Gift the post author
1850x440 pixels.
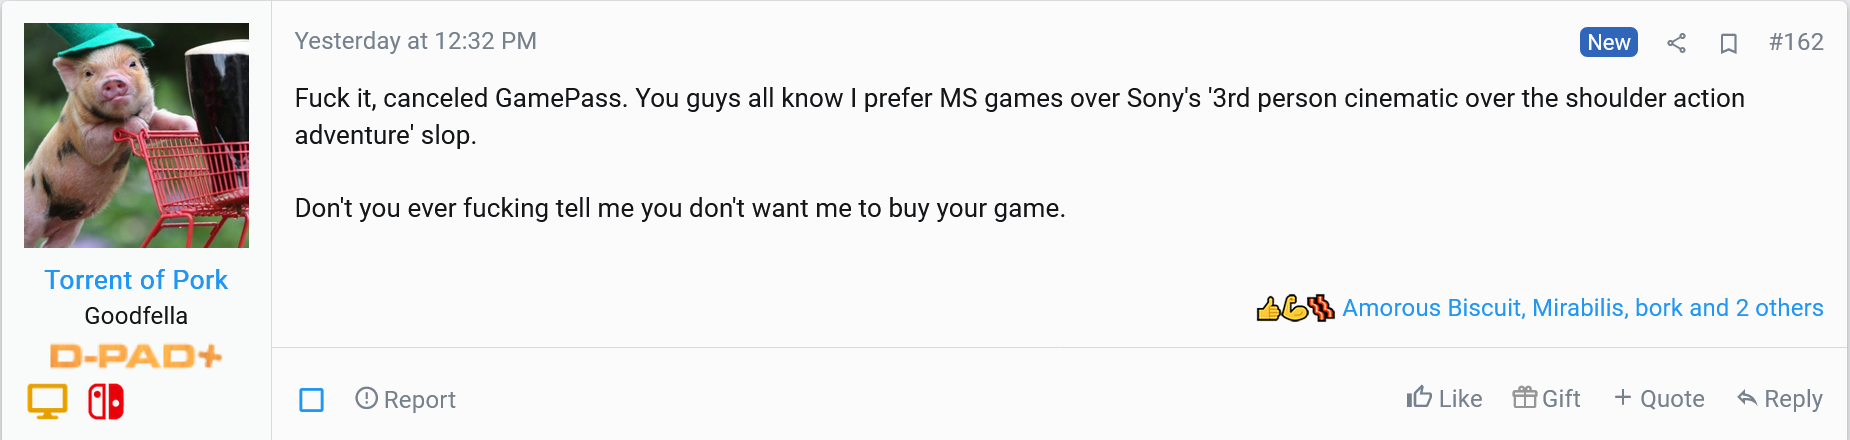click(x=1546, y=398)
